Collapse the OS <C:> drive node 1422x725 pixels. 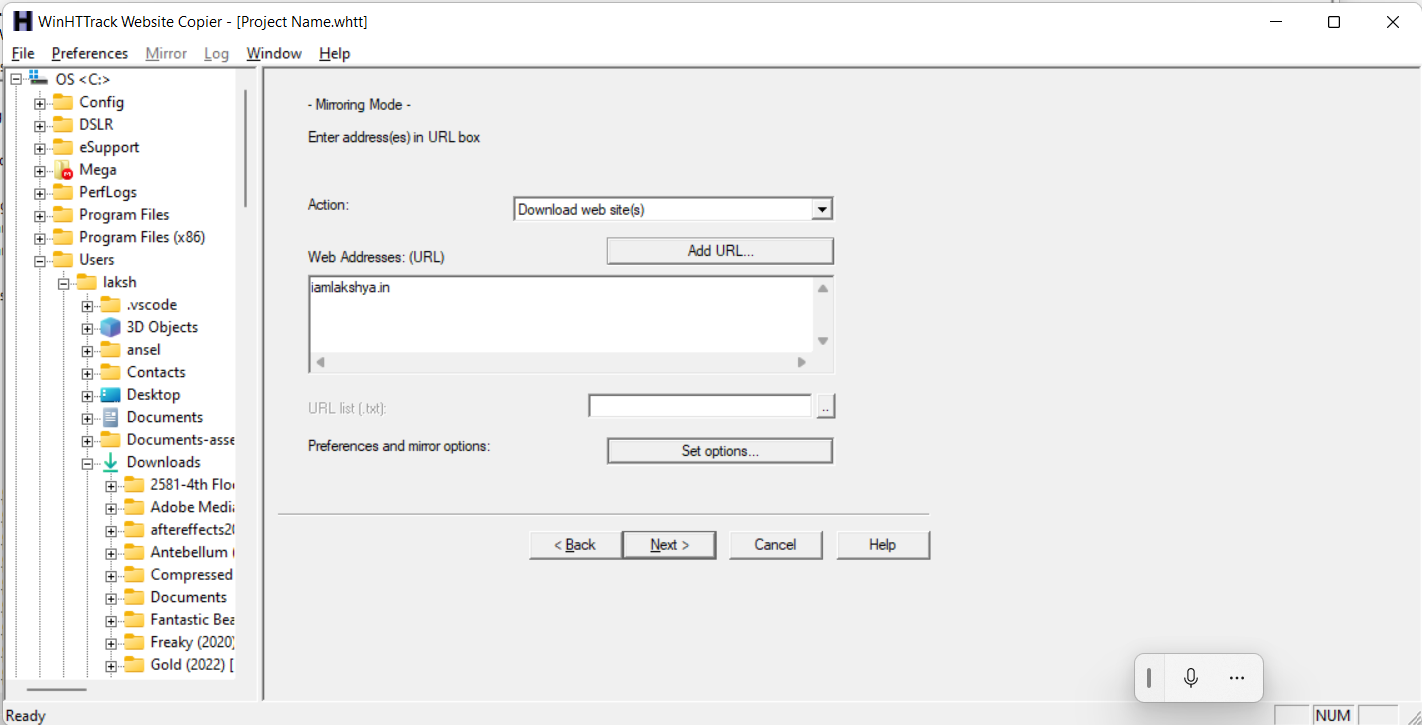pyautogui.click(x=16, y=79)
